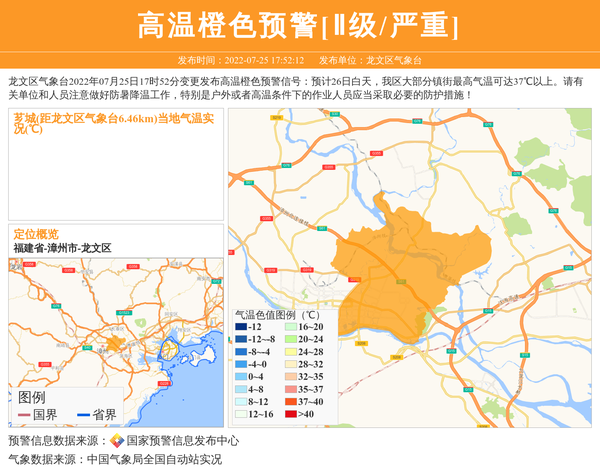Image resolution: width=600 pixels, height=471 pixels.
Task: Click the 高温橙色预警 title banner
Action: pyautogui.click(x=299, y=25)
